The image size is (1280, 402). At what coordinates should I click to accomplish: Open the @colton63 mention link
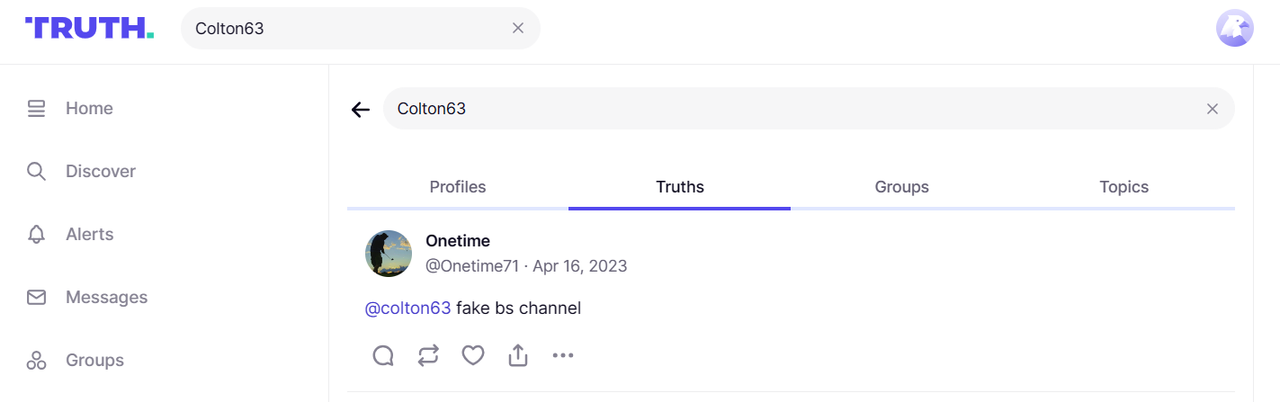(x=408, y=308)
